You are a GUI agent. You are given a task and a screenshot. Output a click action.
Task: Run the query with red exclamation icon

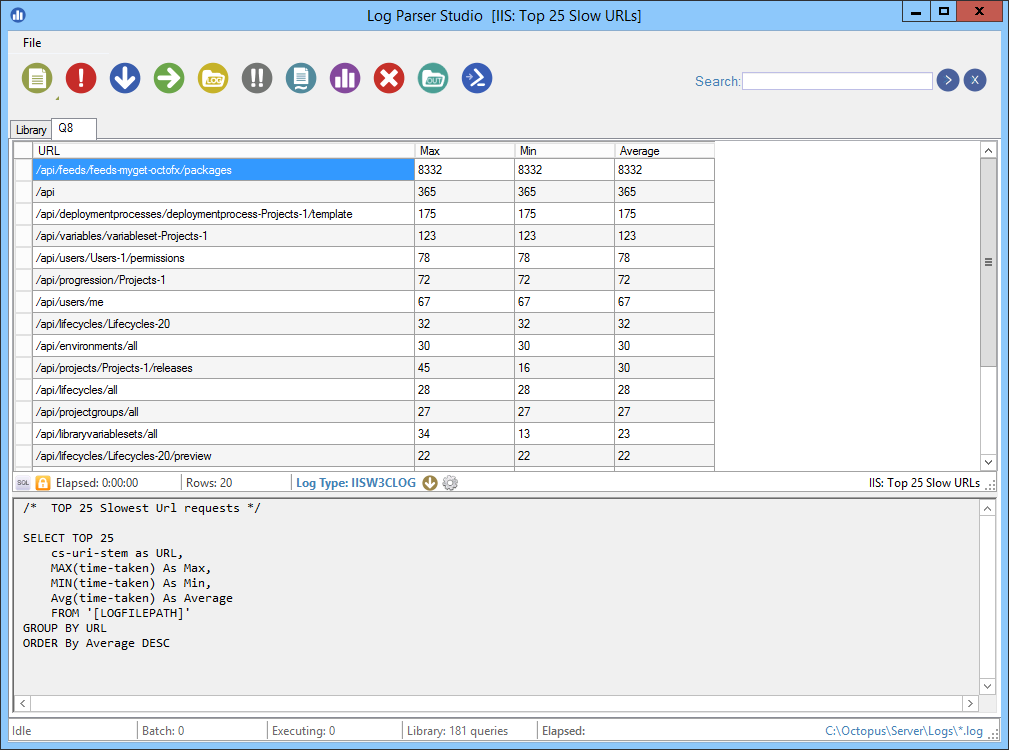coord(81,78)
